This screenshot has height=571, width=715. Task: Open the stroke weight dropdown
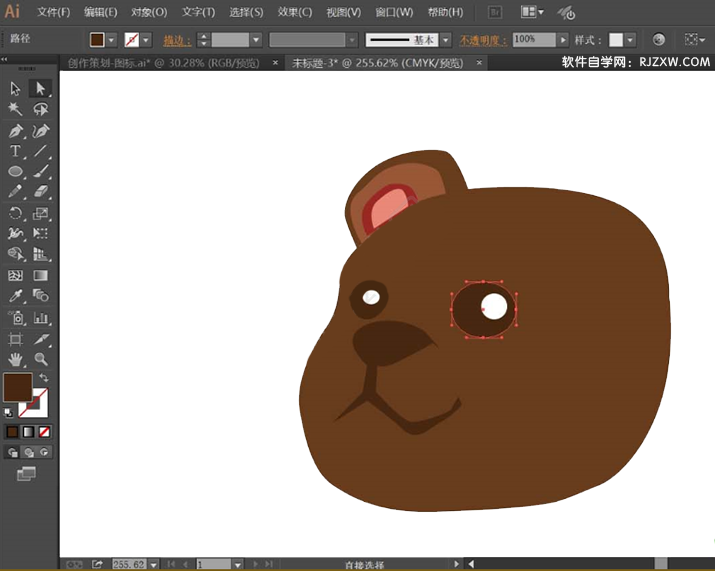(256, 40)
